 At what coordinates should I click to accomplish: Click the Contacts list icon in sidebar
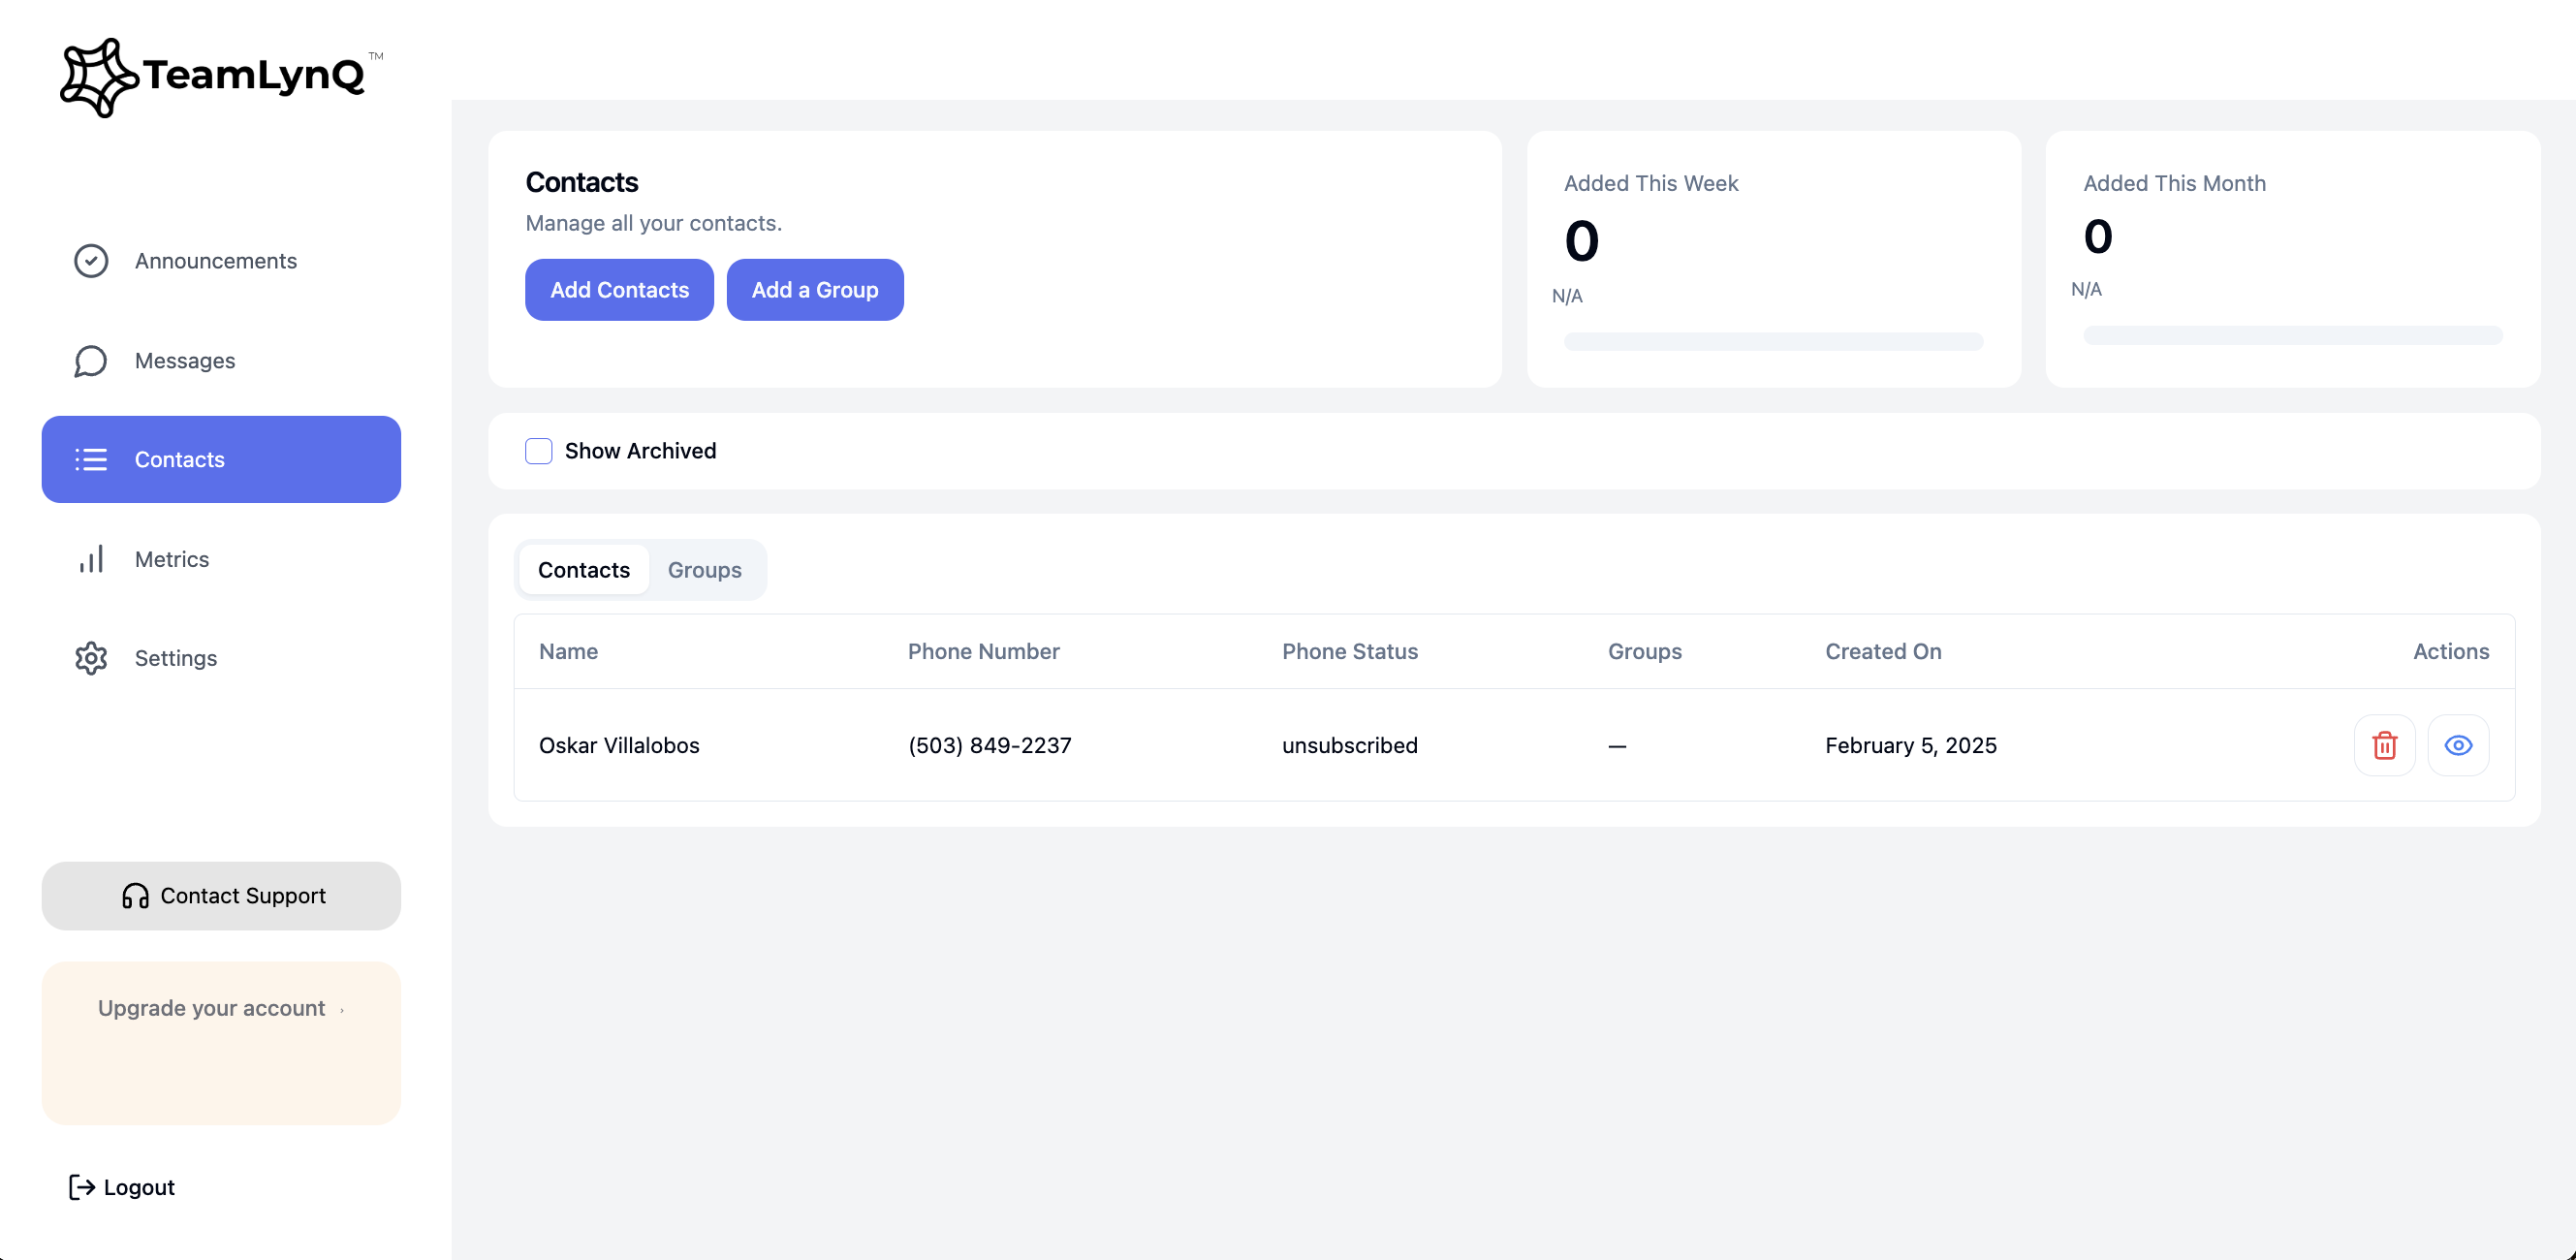[x=91, y=460]
